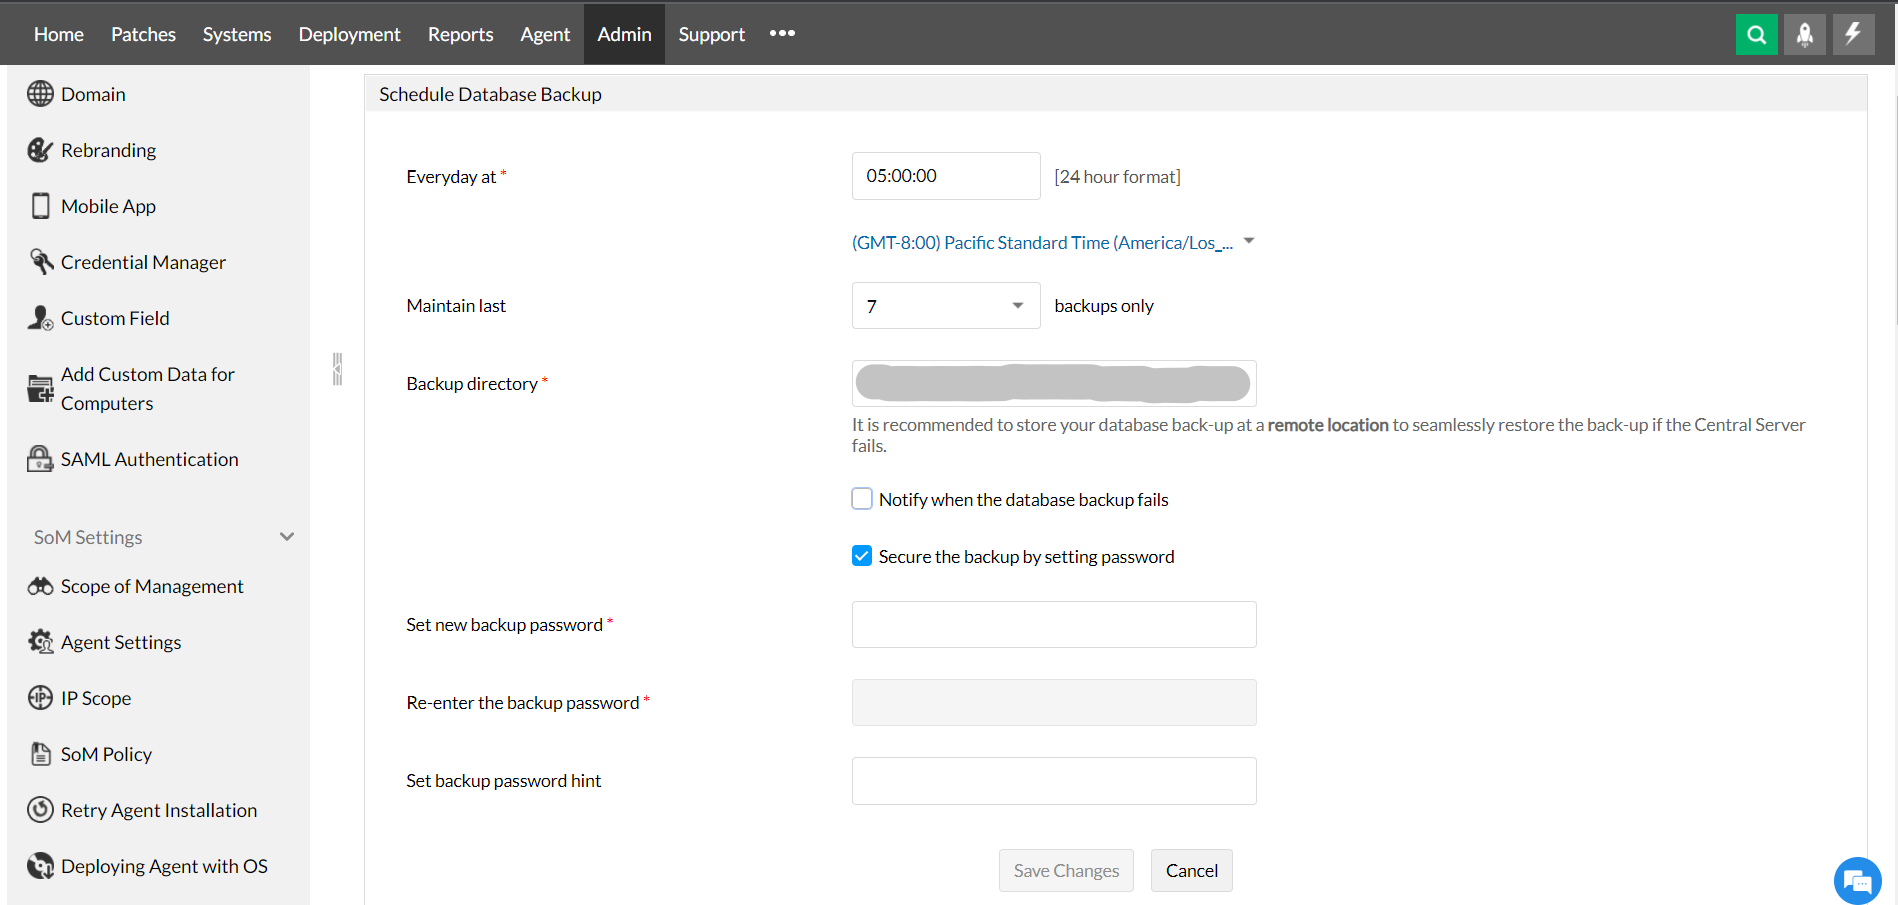Open the live chat bubble icon

(1857, 881)
